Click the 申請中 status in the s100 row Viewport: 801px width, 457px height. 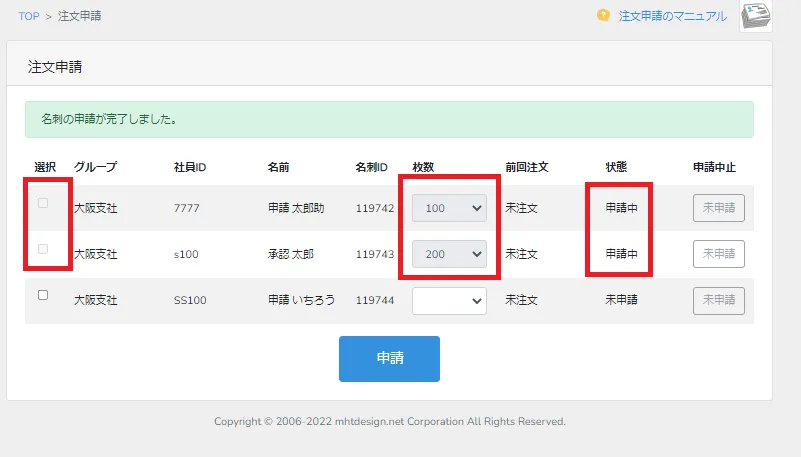621,254
